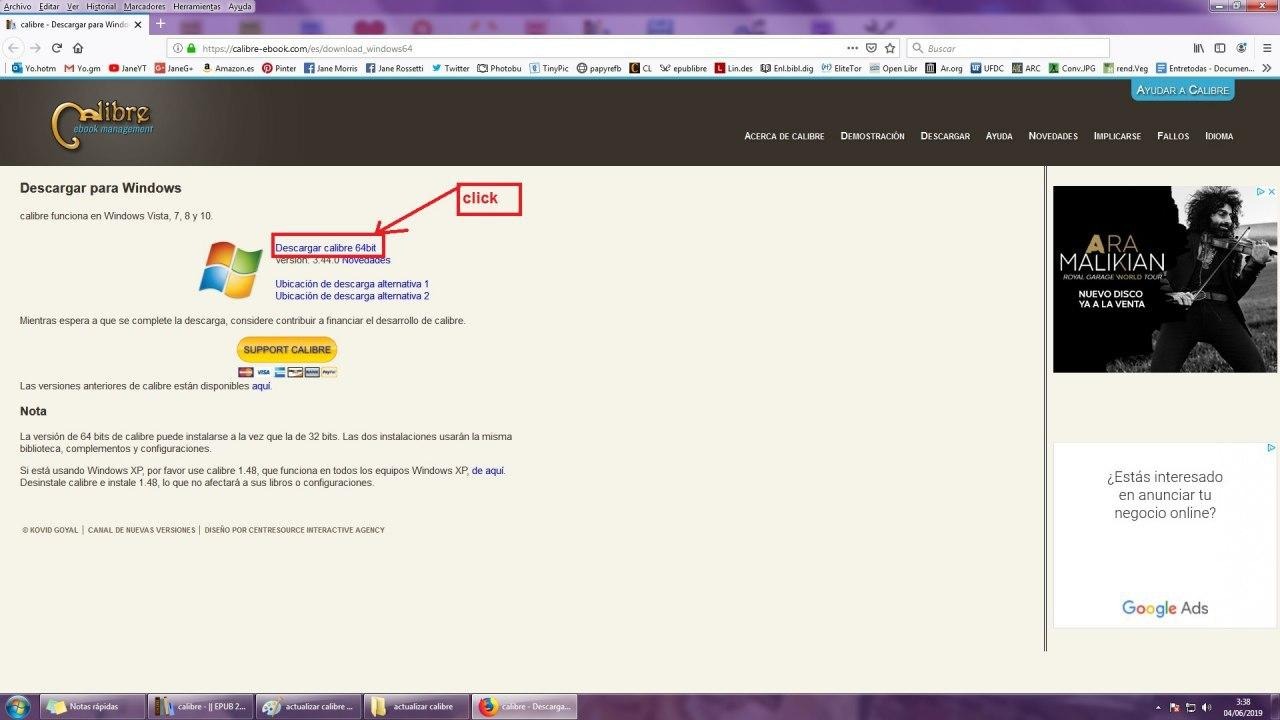Open the Firefox home page button
Image resolution: width=1280 pixels, height=720 pixels.
tap(78, 48)
